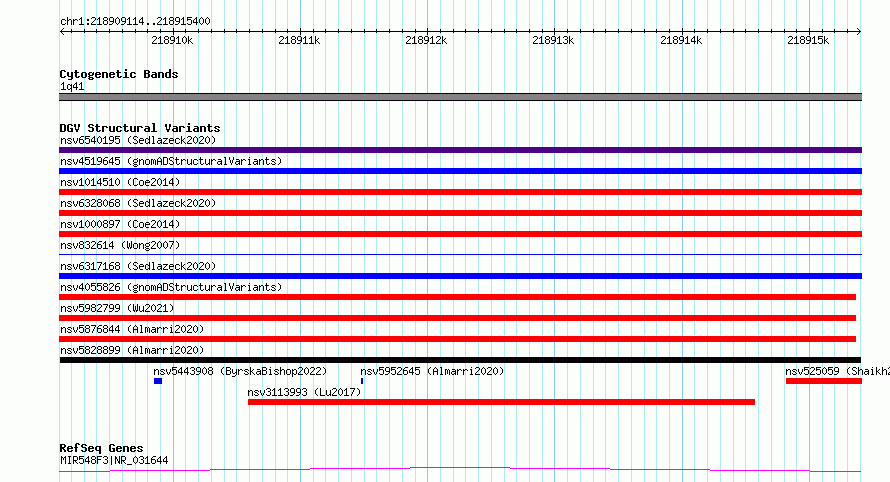890x482 pixels.
Task: Select the gray 1q41 cytogenetic band bar
Action: tap(460, 97)
